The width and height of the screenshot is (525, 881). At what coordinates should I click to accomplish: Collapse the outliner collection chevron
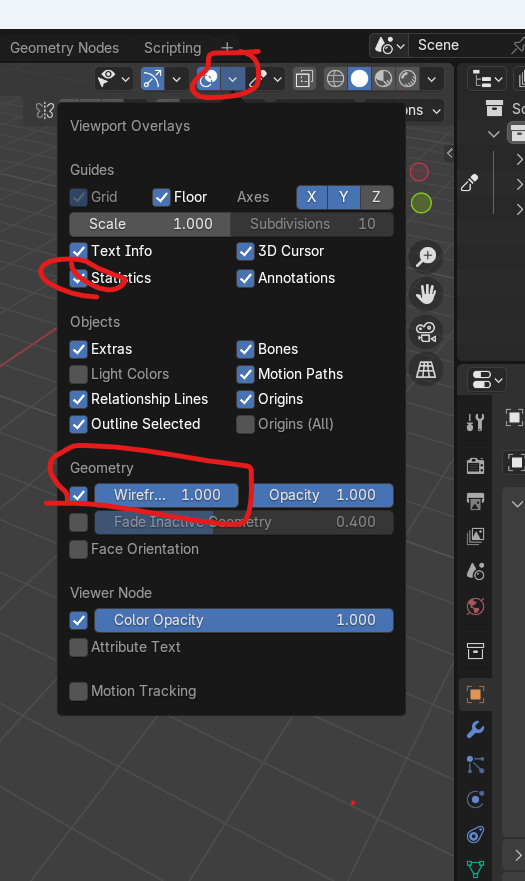tap(494, 134)
